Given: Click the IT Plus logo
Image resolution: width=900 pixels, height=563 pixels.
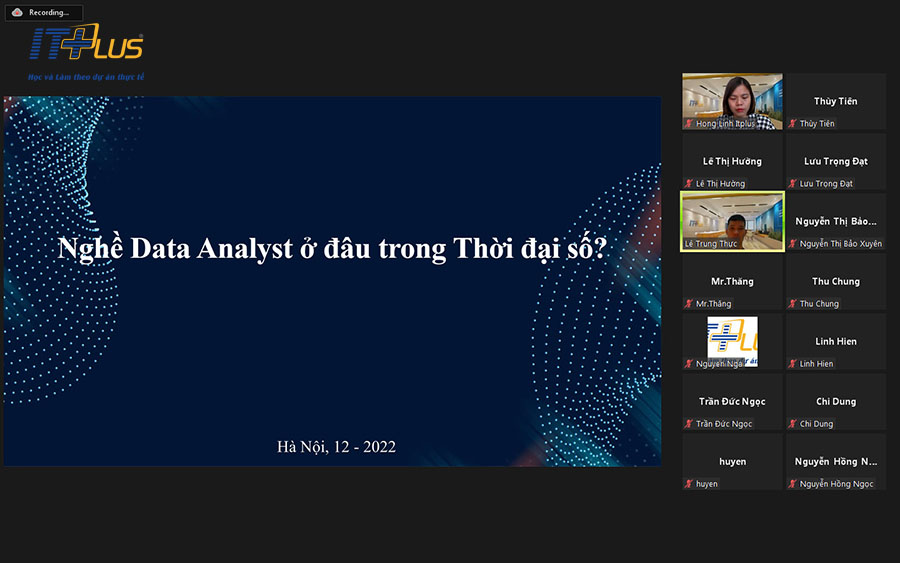Looking at the screenshot, I should click(87, 47).
